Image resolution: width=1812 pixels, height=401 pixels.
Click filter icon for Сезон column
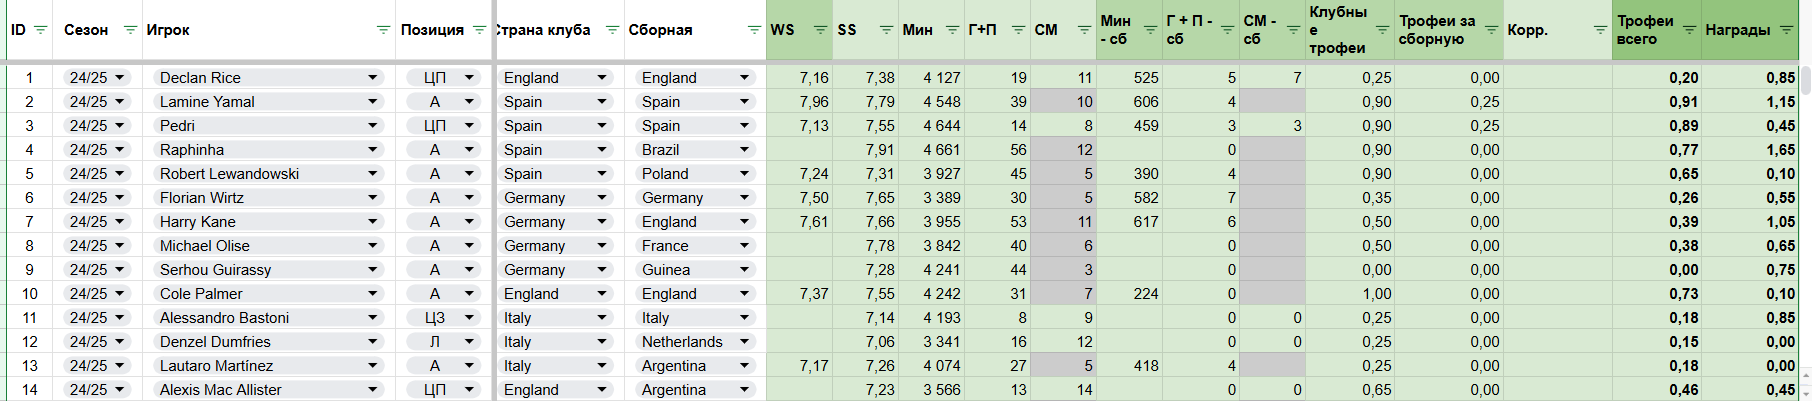(130, 30)
